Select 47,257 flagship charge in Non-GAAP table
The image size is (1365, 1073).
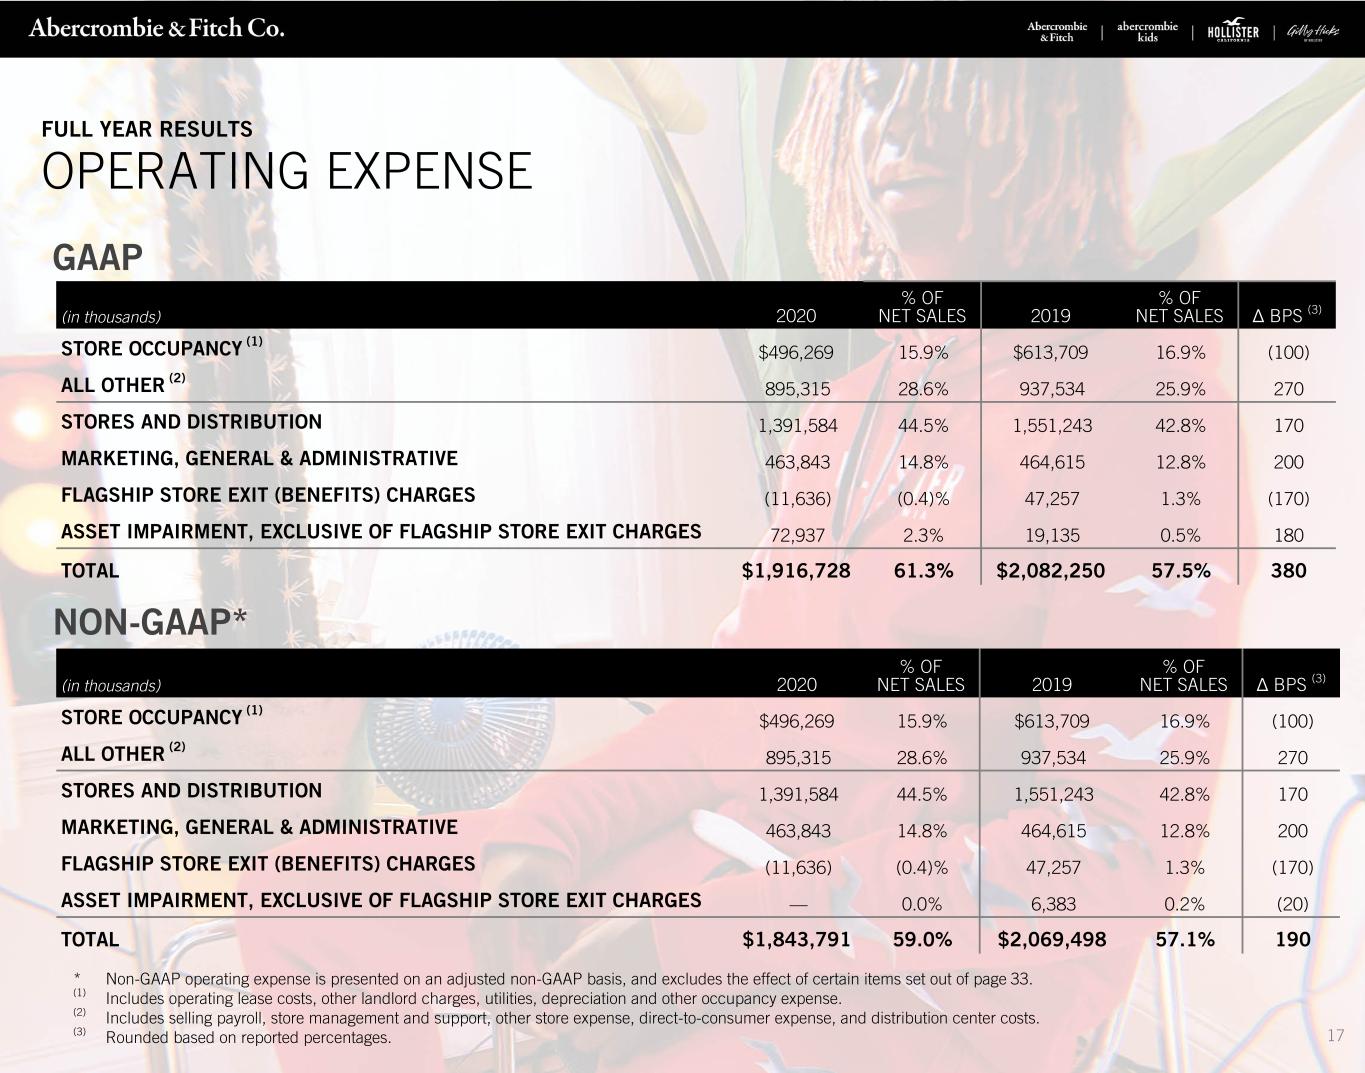(x=1053, y=867)
